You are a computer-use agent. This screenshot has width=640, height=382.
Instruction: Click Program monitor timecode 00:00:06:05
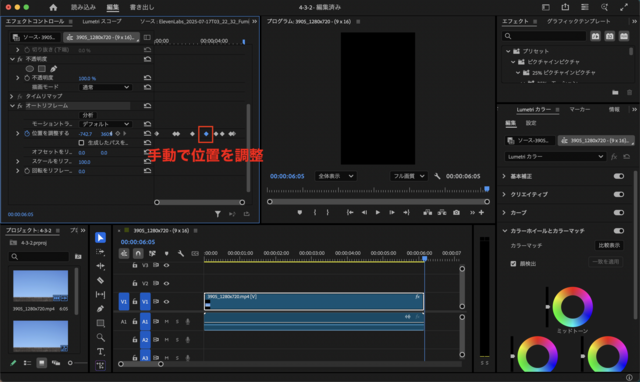click(287, 176)
